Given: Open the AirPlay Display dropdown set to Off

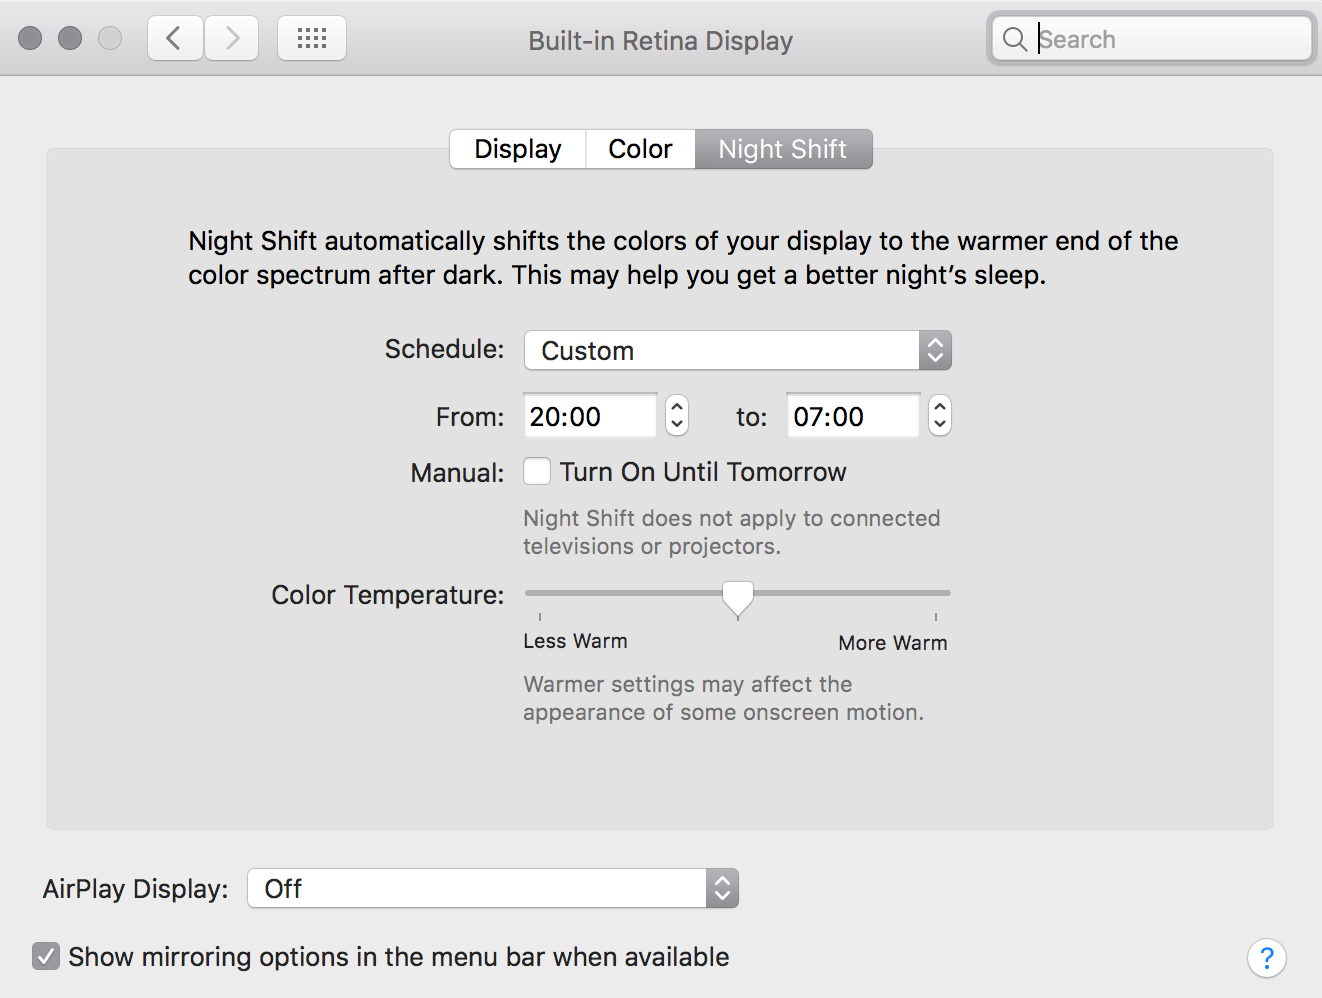Looking at the screenshot, I should (493, 888).
